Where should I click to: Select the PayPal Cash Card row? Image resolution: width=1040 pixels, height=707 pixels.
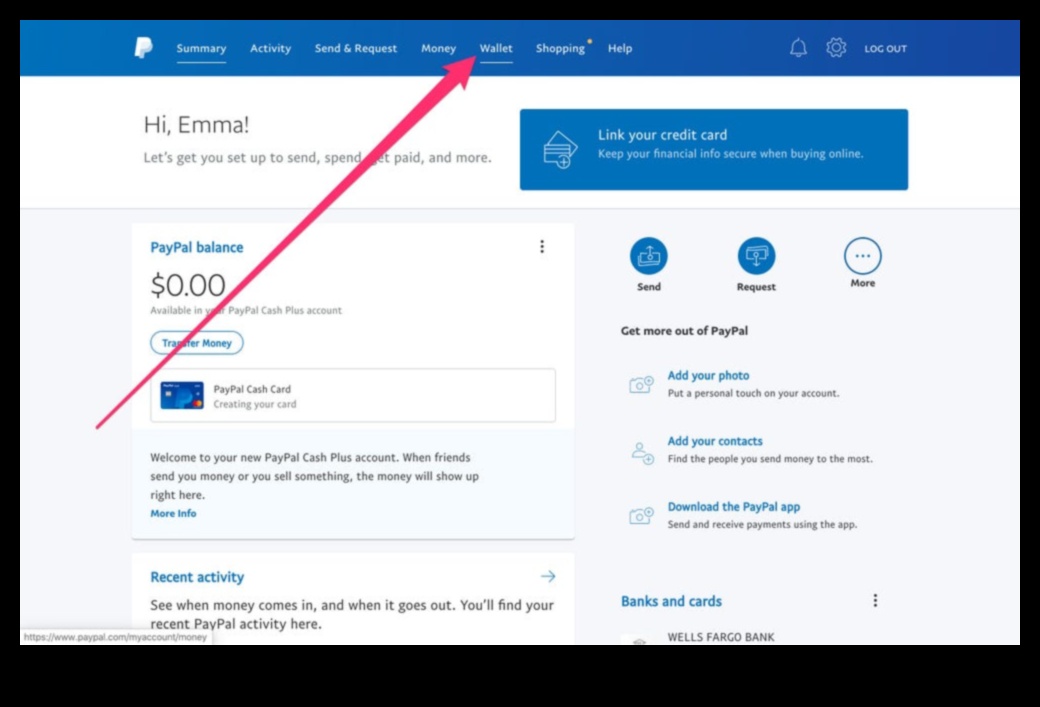pos(353,395)
